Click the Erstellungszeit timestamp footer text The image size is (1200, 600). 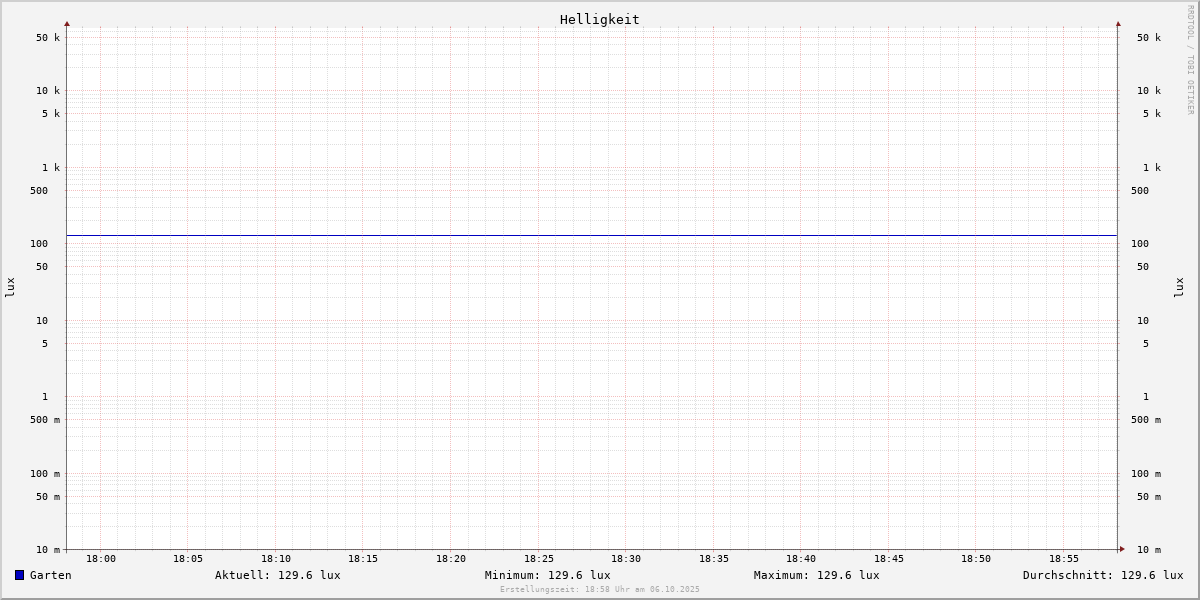pyautogui.click(x=599, y=590)
